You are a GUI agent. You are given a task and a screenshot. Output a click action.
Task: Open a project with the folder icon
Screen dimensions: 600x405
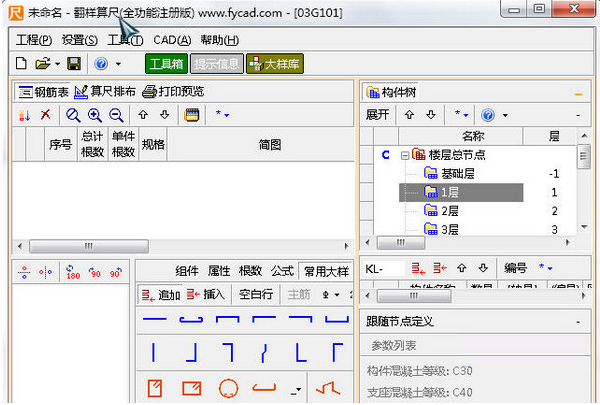click(x=43, y=64)
